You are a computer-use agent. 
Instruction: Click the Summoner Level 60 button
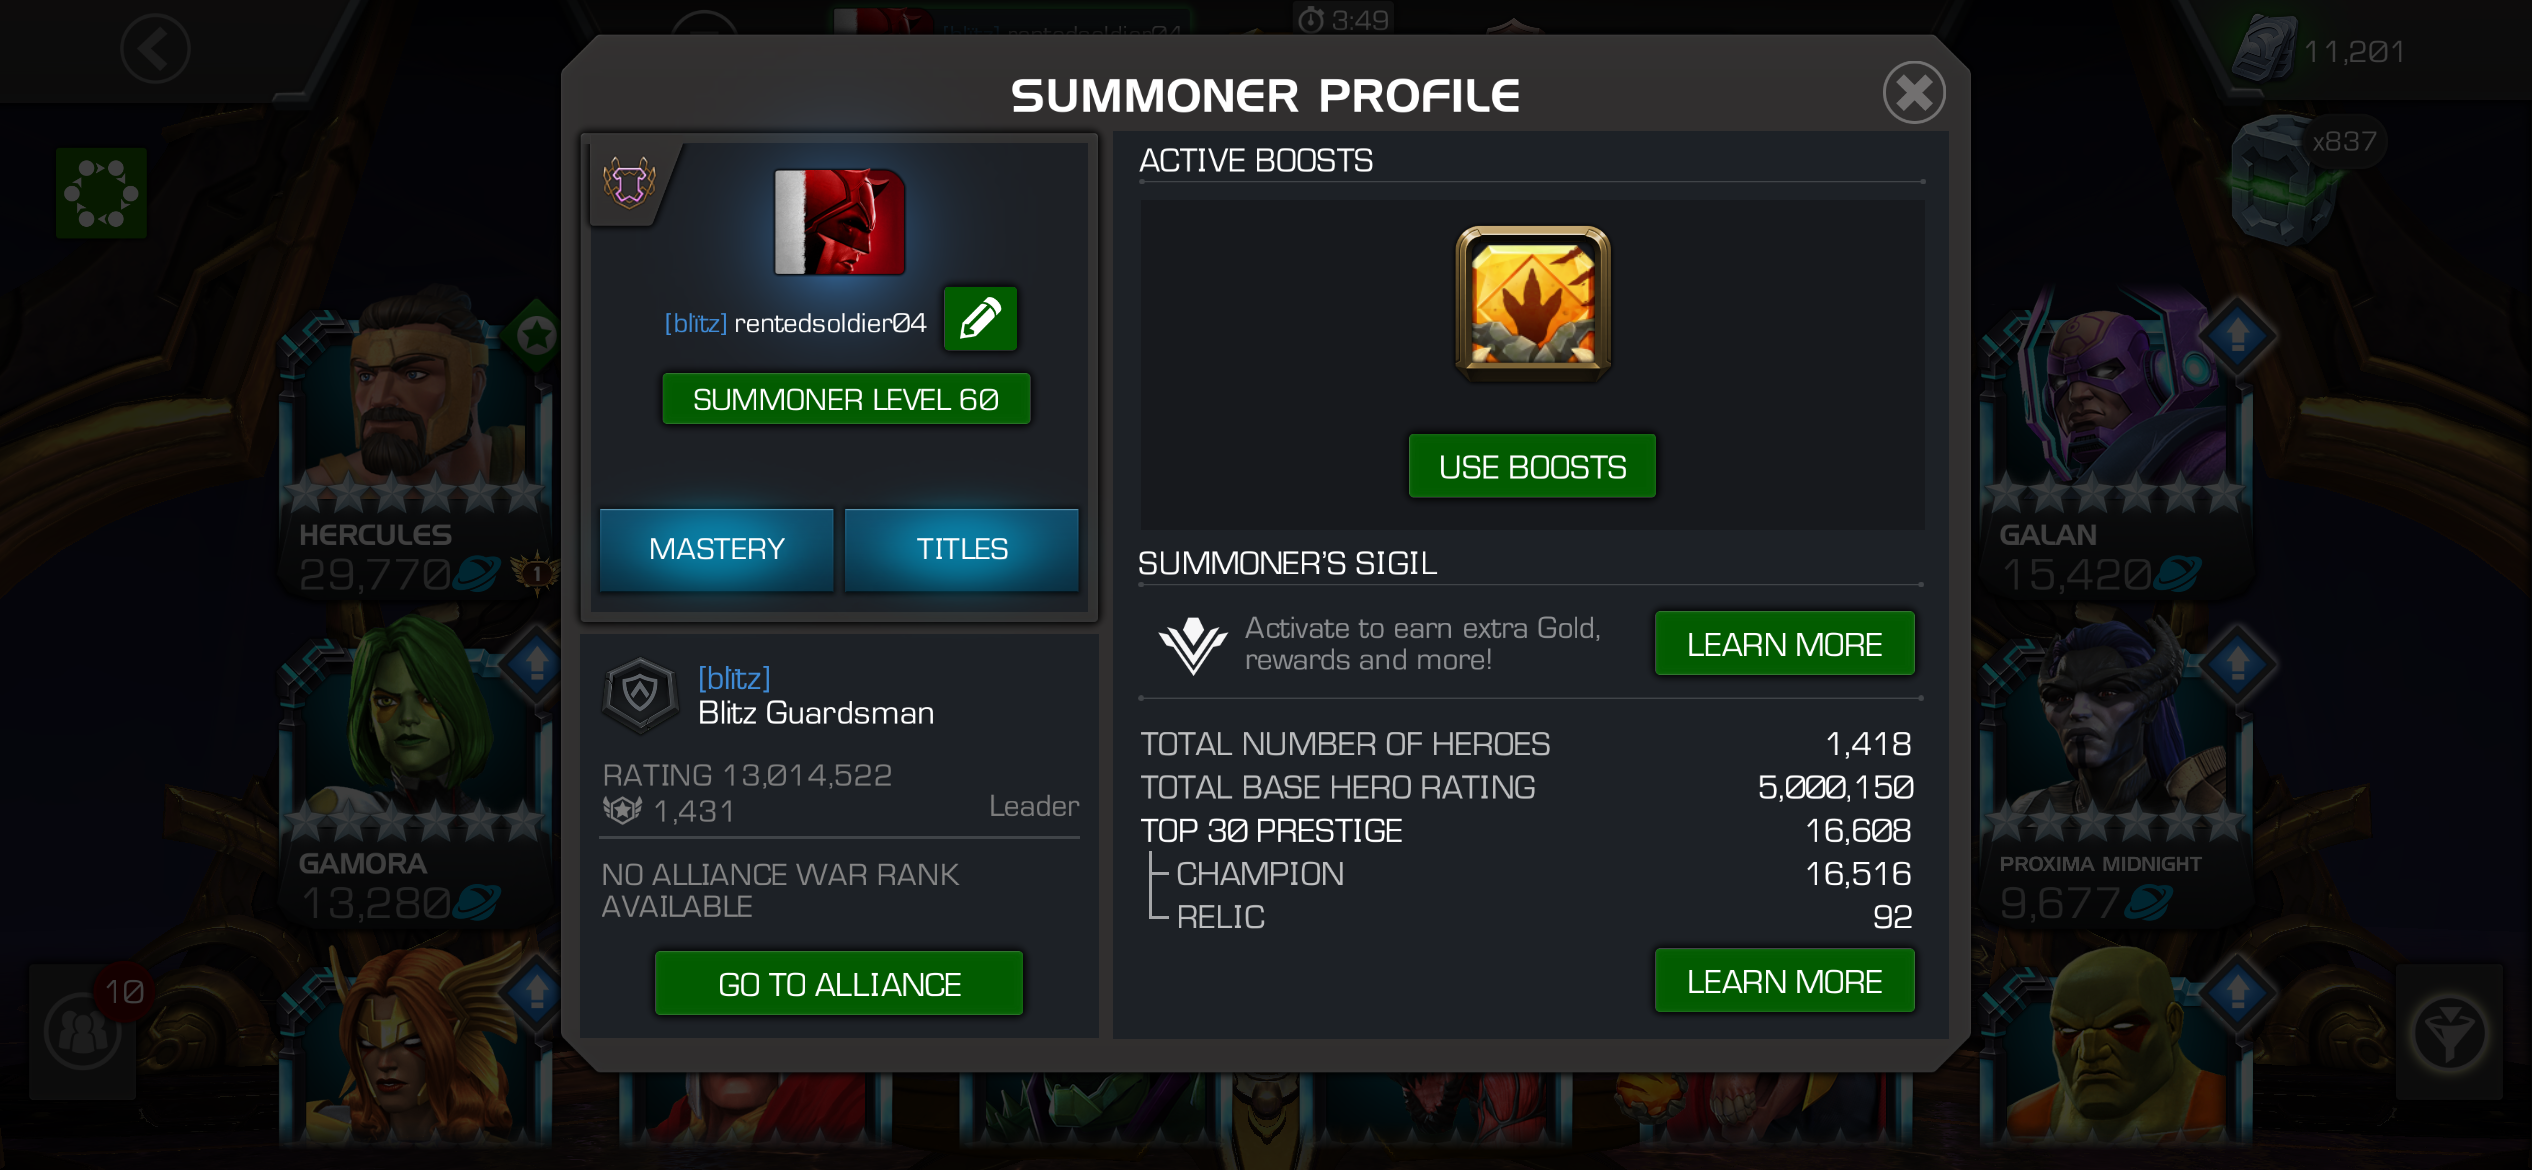(x=846, y=399)
